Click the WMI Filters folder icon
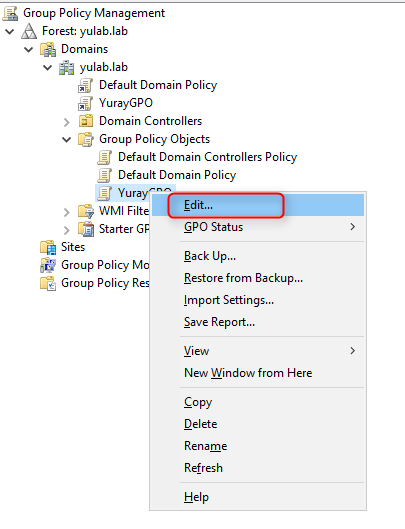The height and width of the screenshot is (529, 405). pos(86,211)
